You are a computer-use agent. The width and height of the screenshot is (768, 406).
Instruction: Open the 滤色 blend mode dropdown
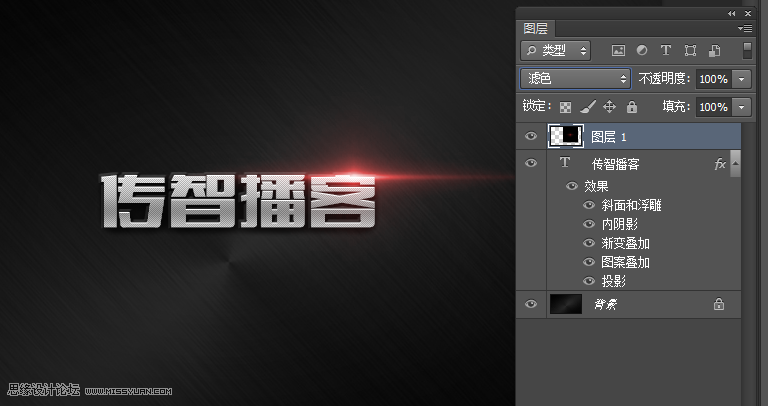click(575, 78)
